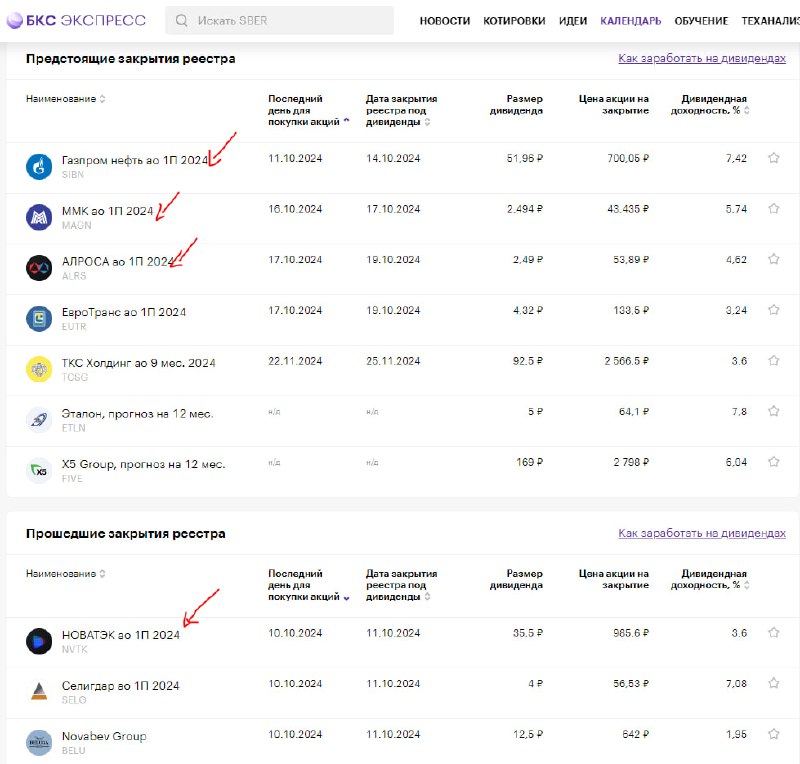The image size is (800, 764).
Task: Star Газпром нефть as favorite
Action: click(773, 158)
